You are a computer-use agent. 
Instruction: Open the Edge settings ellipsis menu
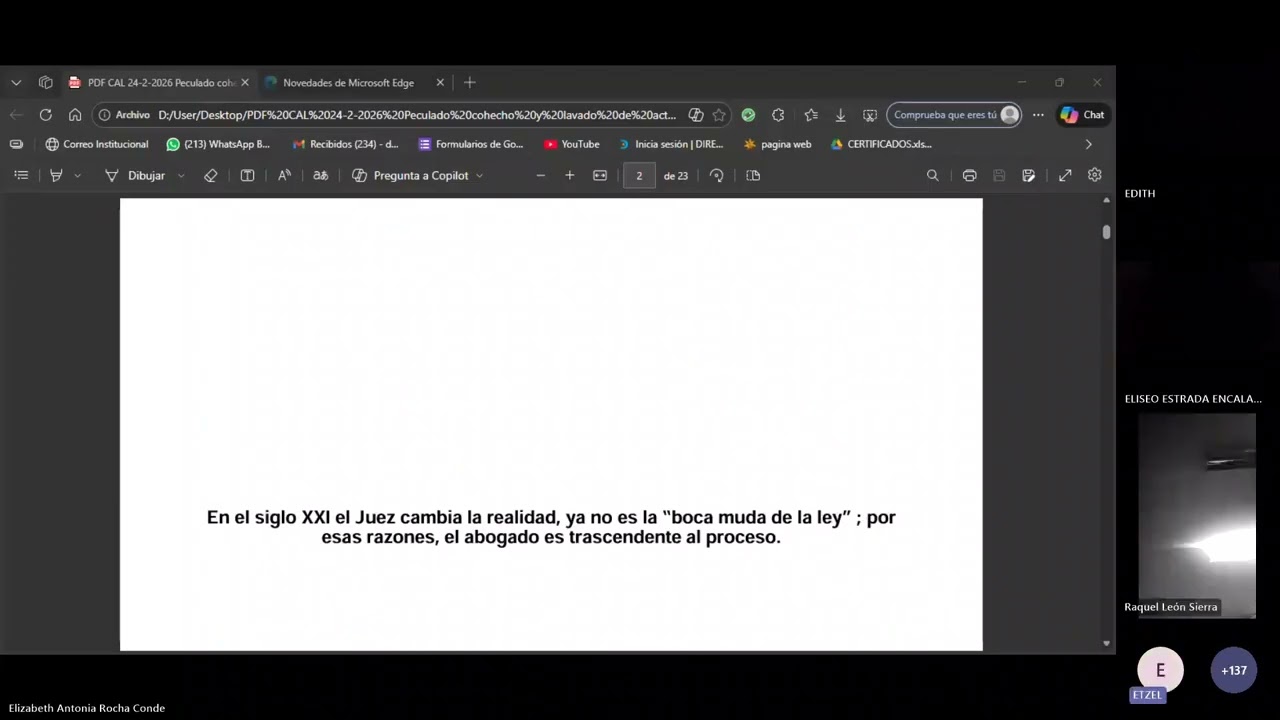[x=1038, y=115]
